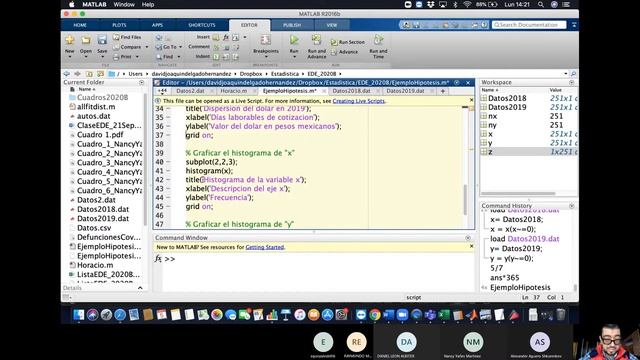Open CuadrosZ020B folder
This screenshot has height=360, width=640.
[102, 97]
